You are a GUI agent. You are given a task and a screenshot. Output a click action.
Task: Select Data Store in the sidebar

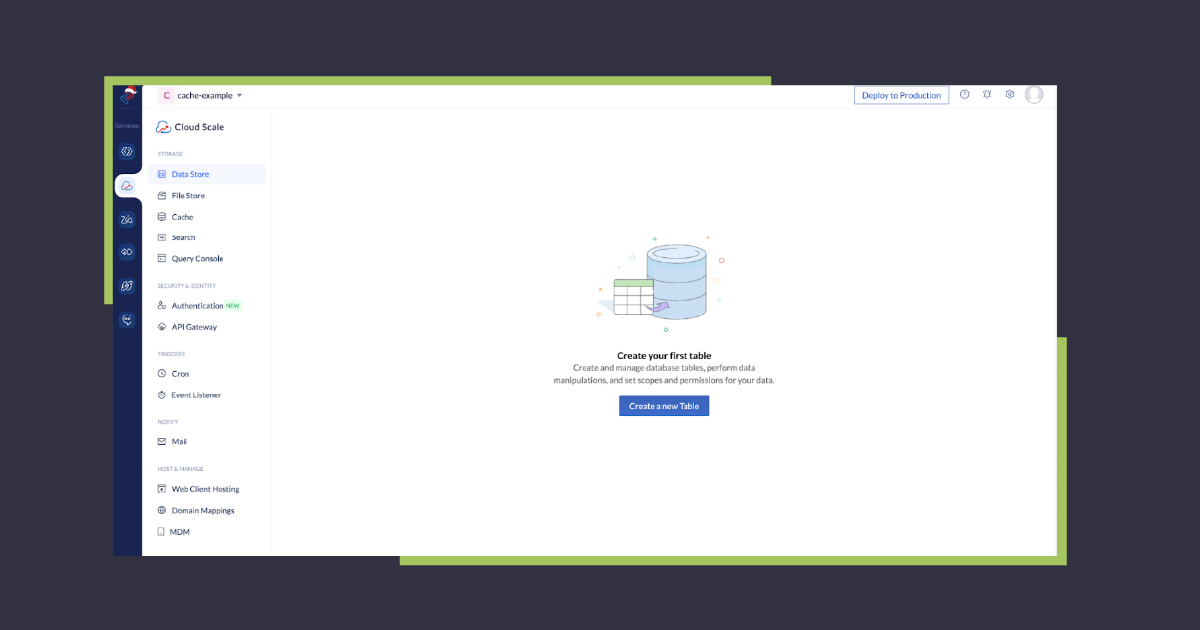pyautogui.click(x=207, y=174)
